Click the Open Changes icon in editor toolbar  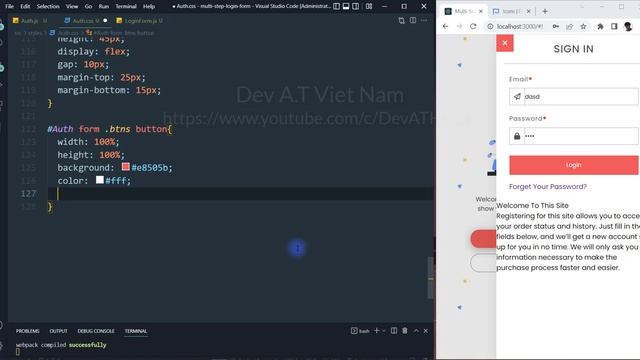click(401, 20)
